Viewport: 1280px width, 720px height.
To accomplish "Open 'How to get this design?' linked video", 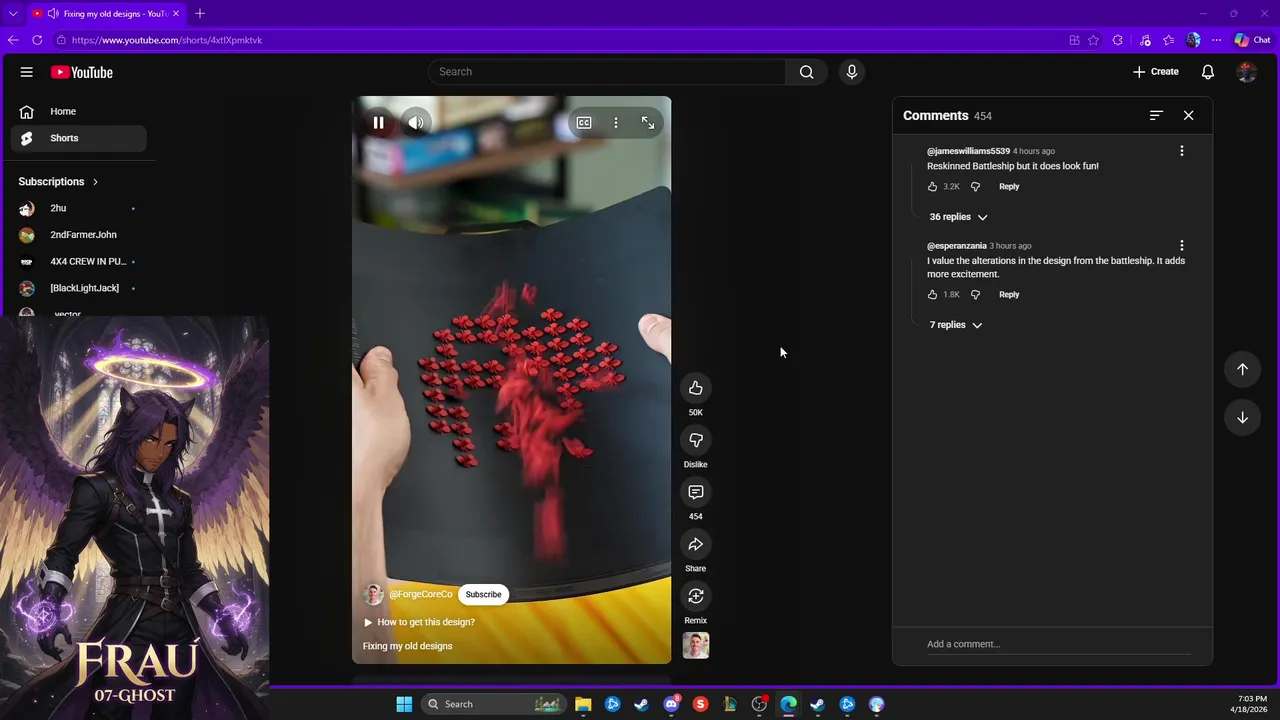I will coord(419,622).
